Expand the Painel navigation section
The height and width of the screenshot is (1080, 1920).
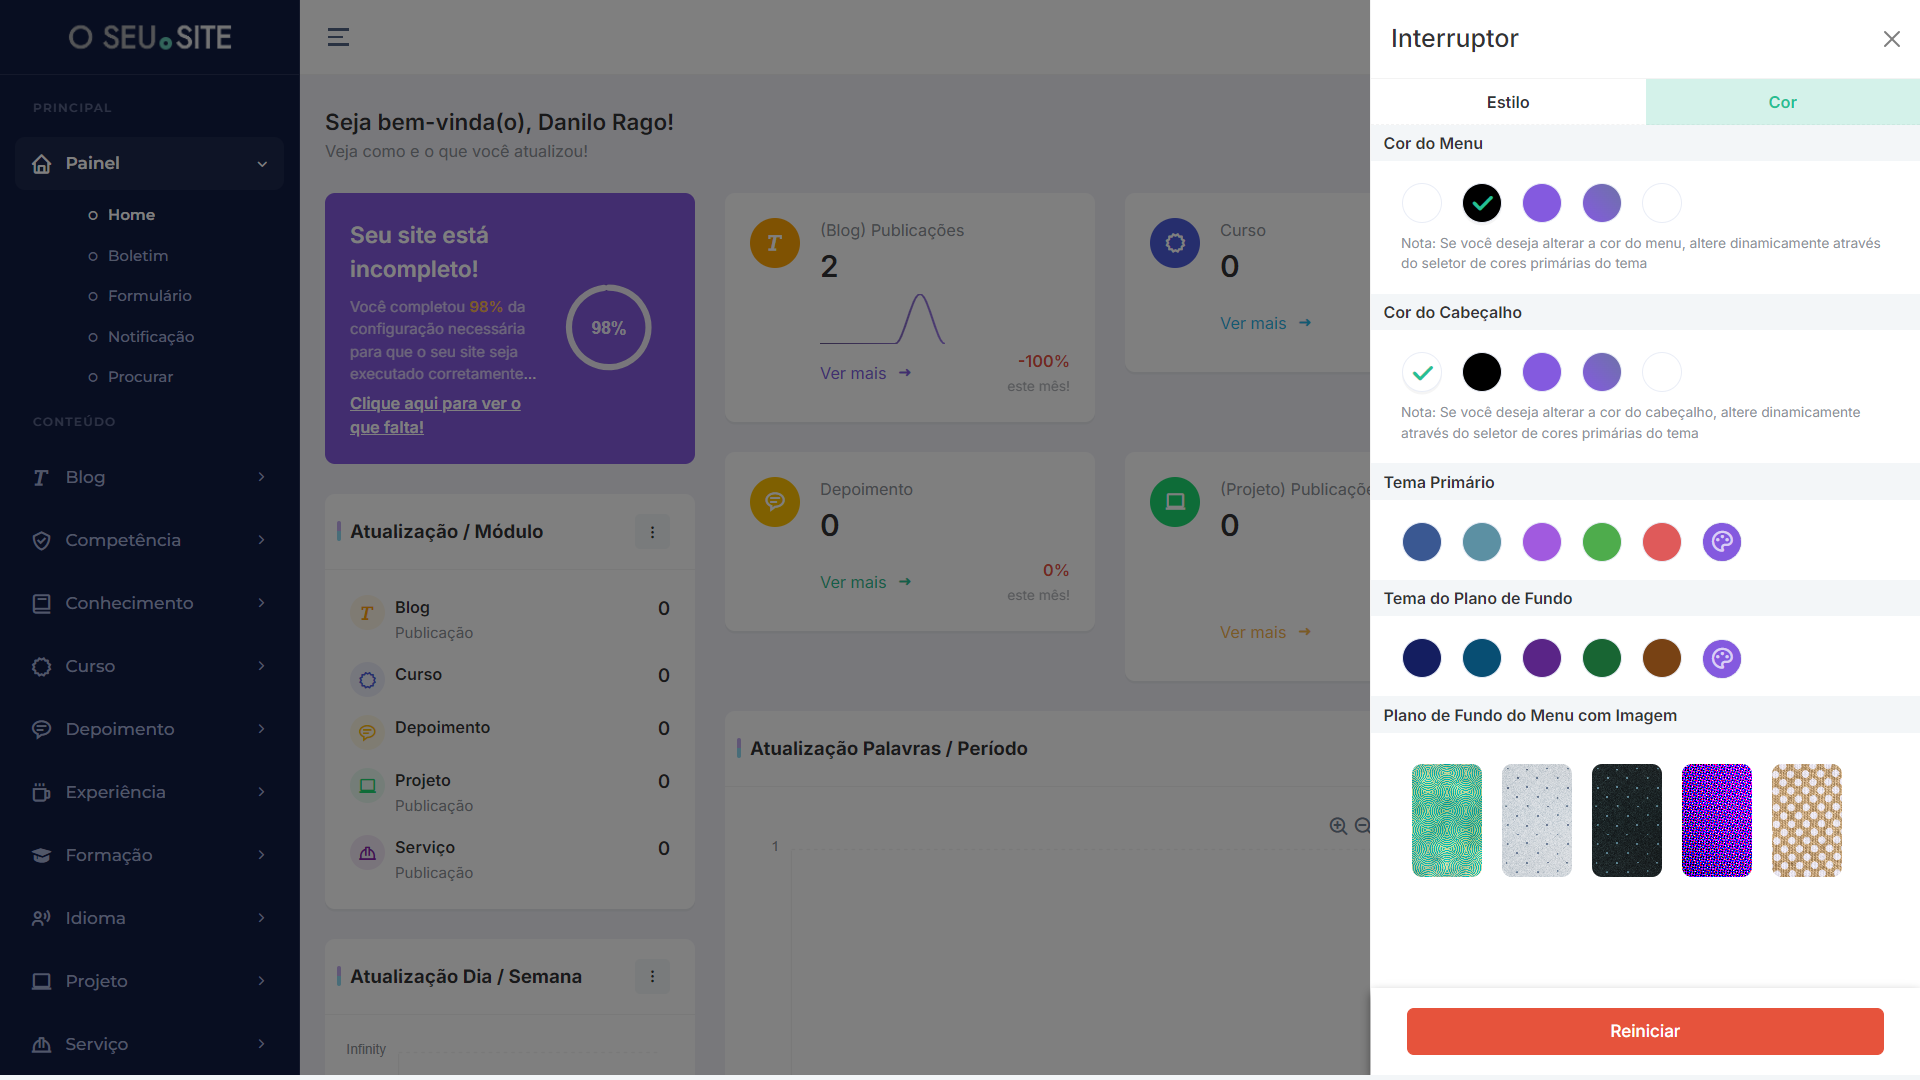tap(260, 162)
